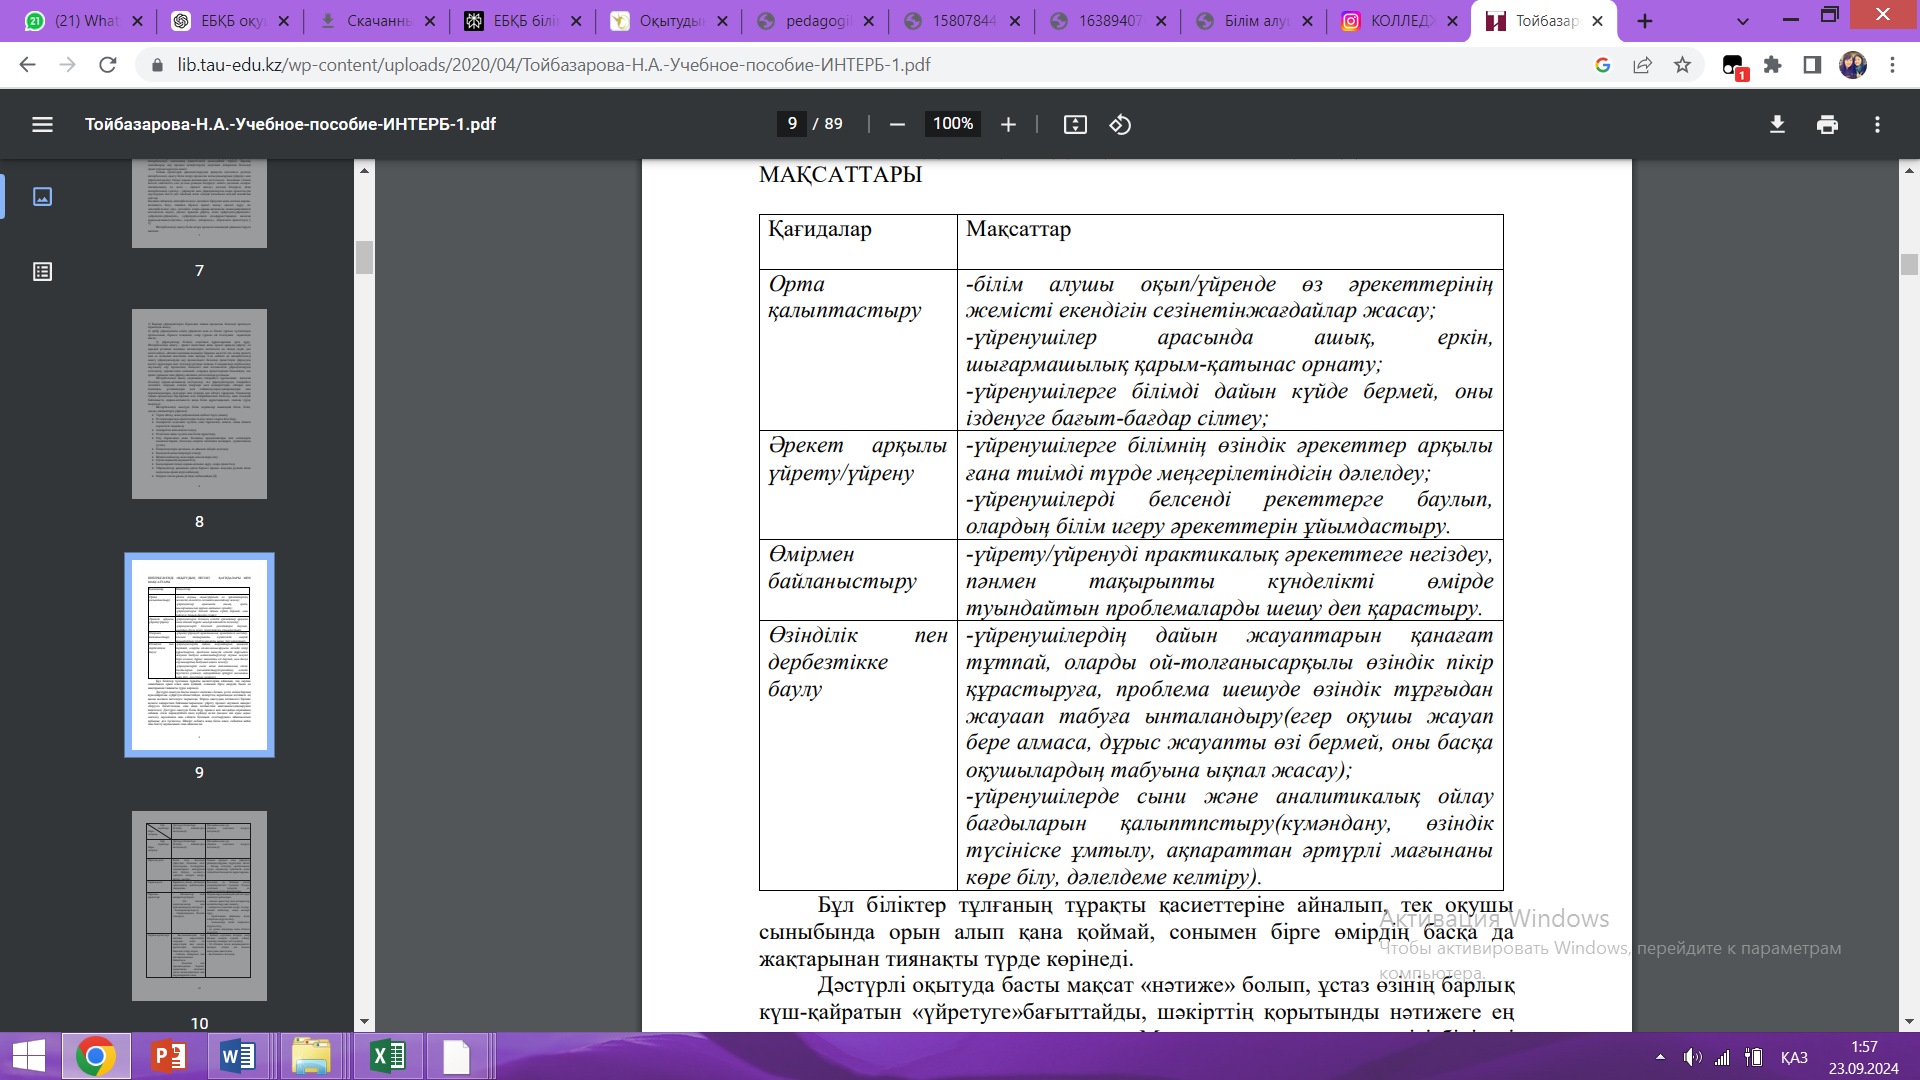Open a new browser tab
This screenshot has height=1080, width=1920.
click(x=1645, y=20)
